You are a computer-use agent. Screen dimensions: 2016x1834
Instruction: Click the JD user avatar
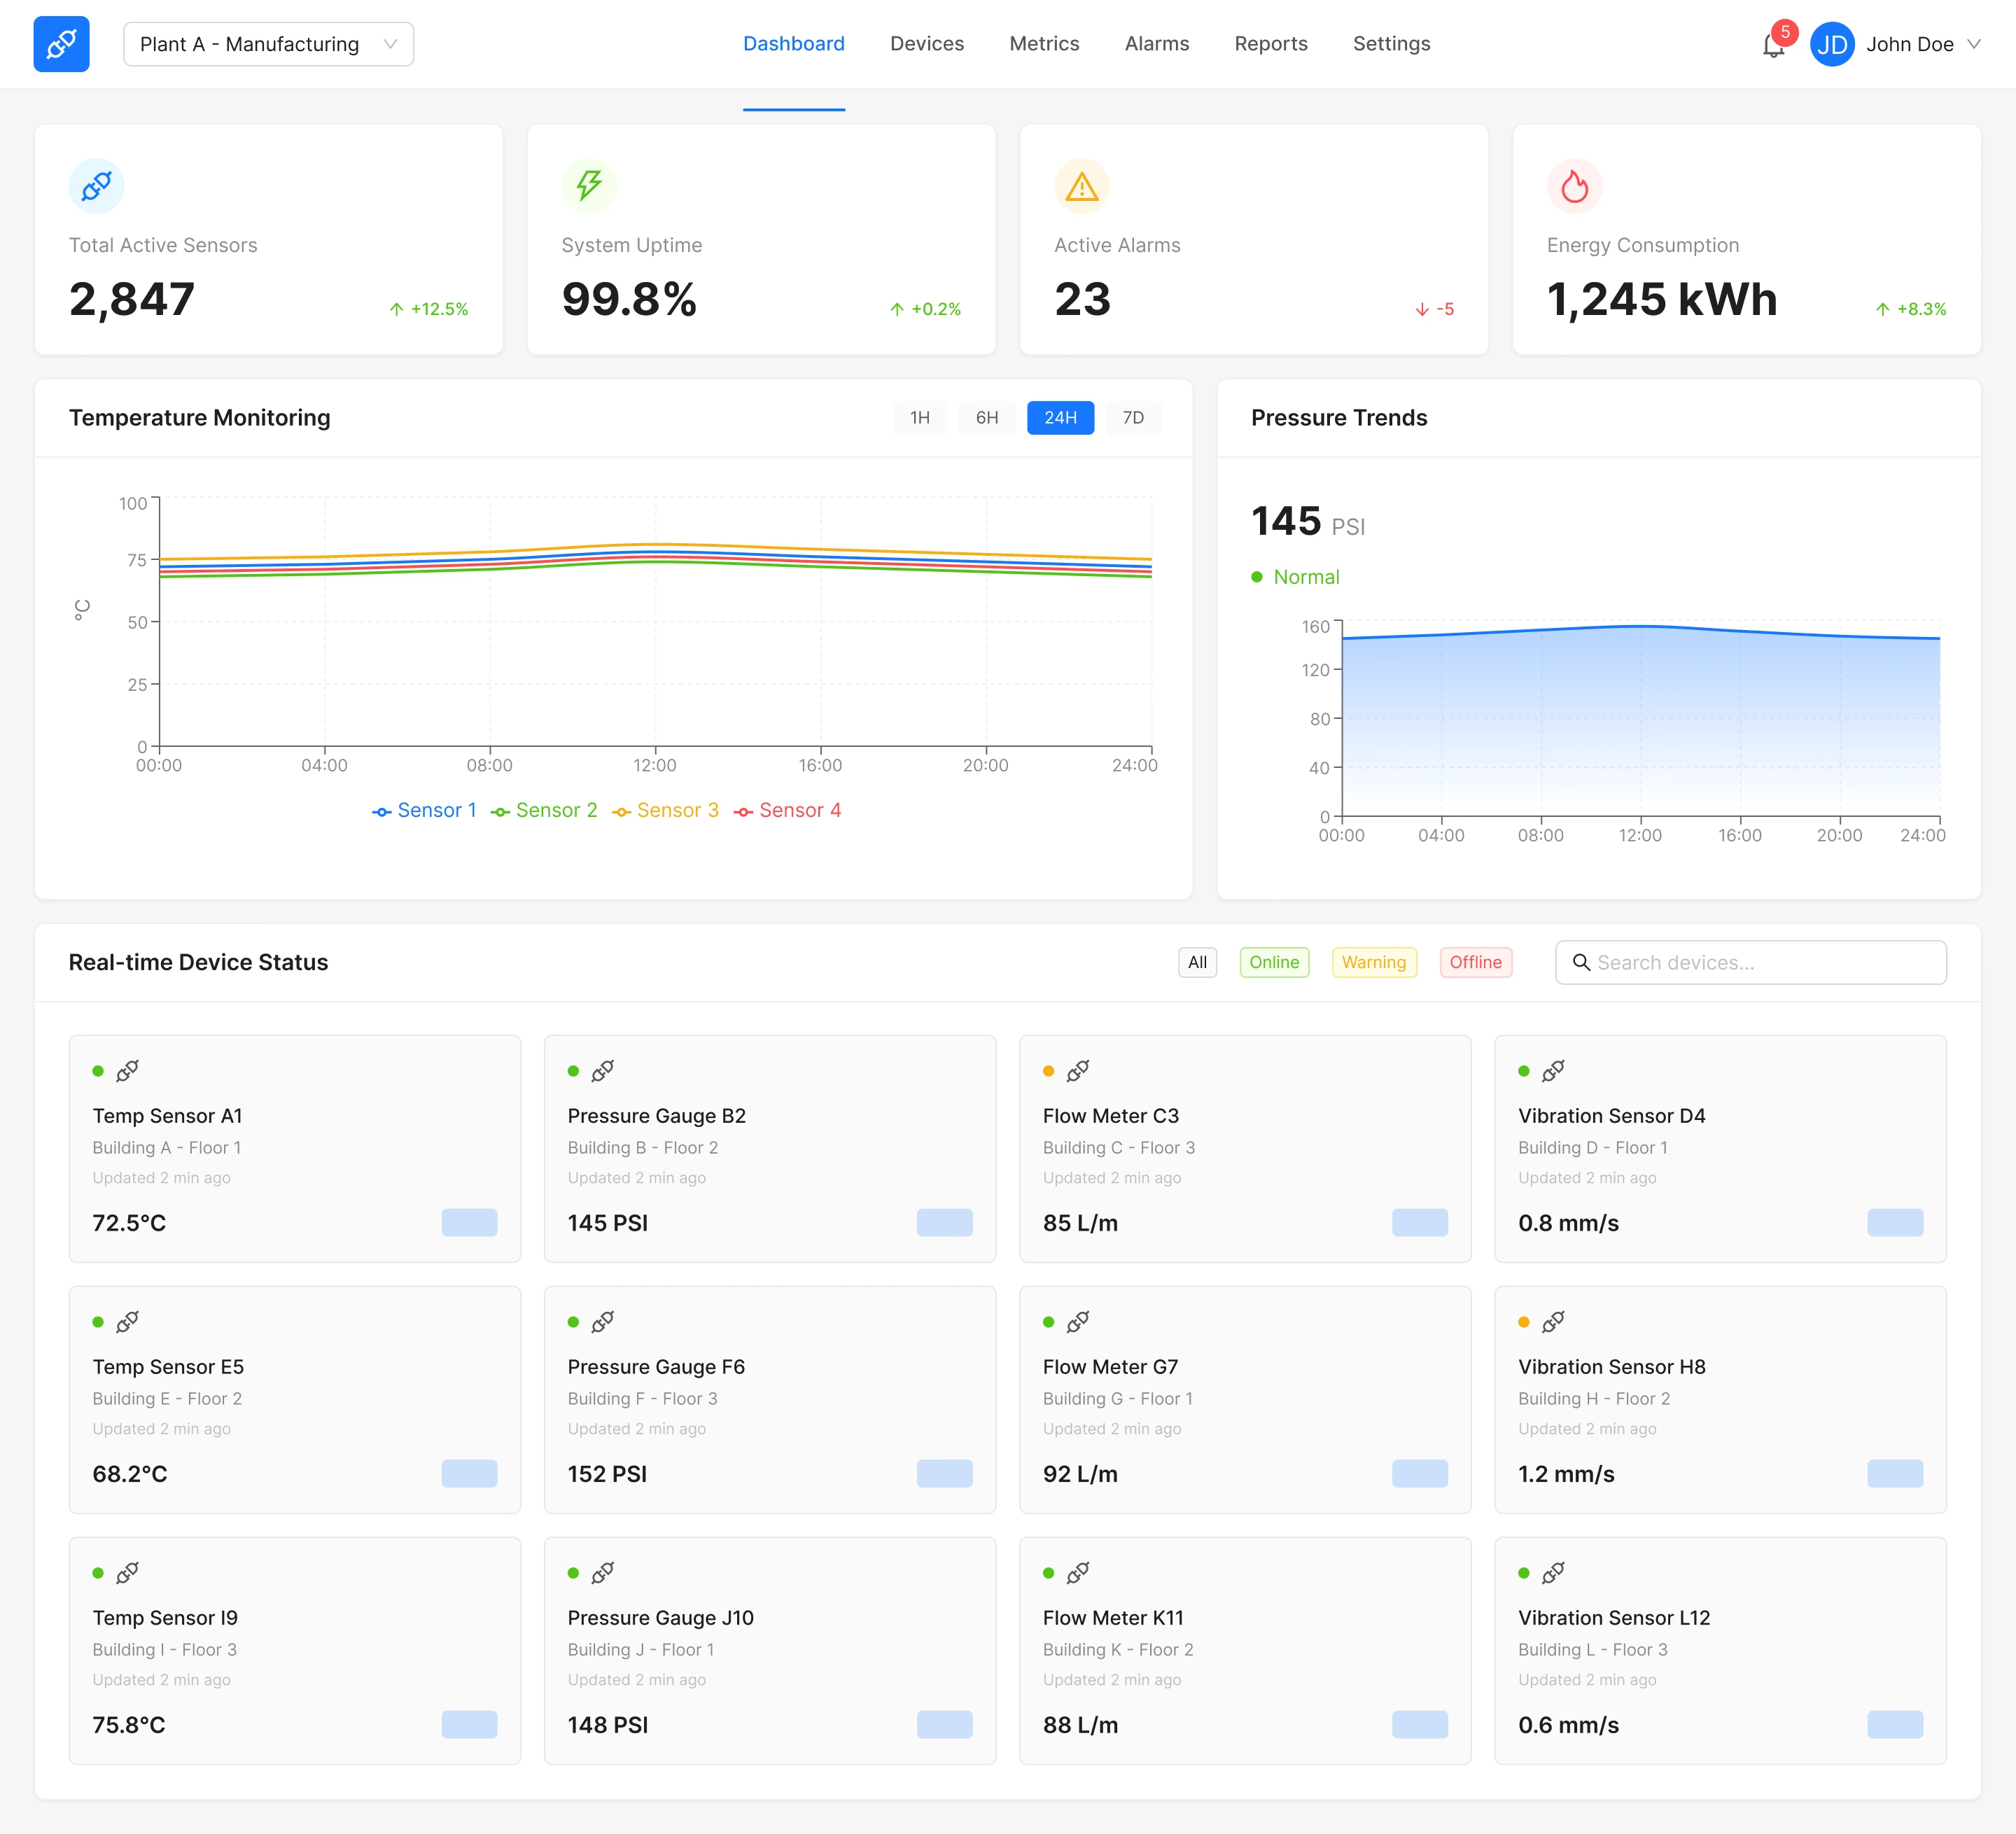pos(1831,44)
